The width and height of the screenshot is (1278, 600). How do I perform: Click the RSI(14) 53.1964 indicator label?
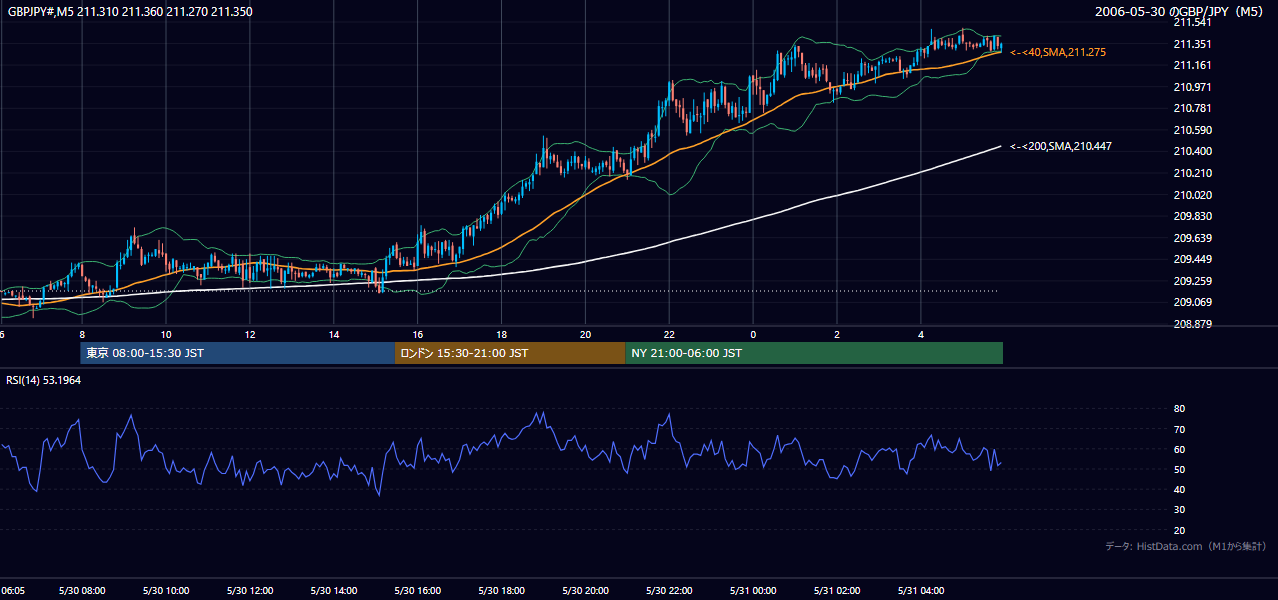click(43, 379)
